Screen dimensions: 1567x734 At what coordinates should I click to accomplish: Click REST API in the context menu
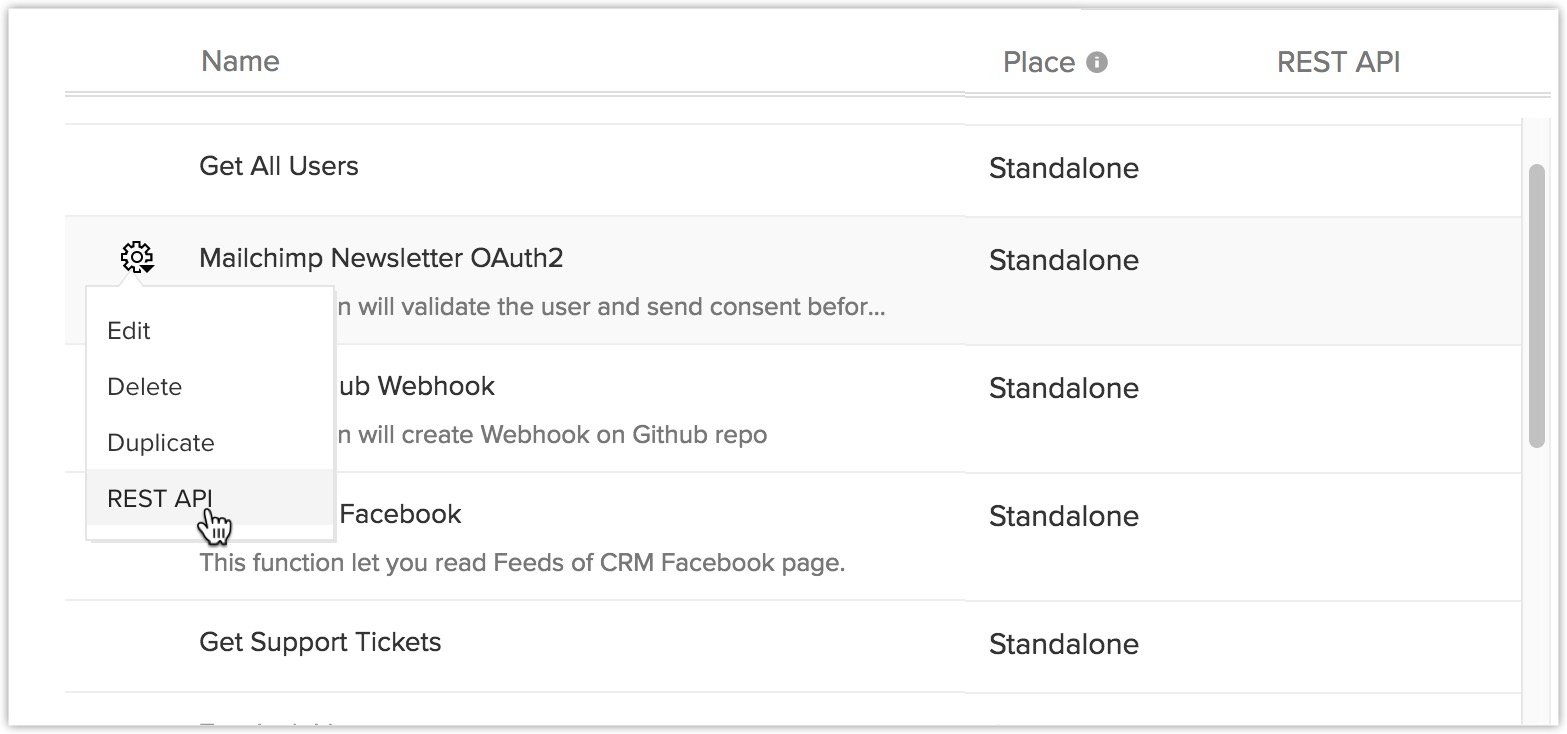(x=160, y=498)
